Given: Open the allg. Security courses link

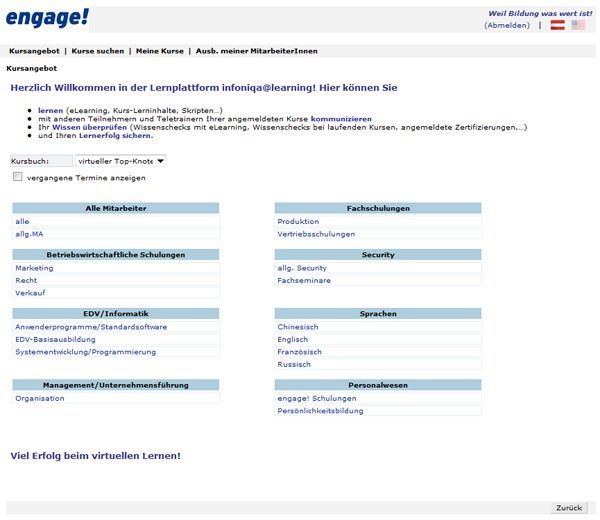Looking at the screenshot, I should 302,268.
